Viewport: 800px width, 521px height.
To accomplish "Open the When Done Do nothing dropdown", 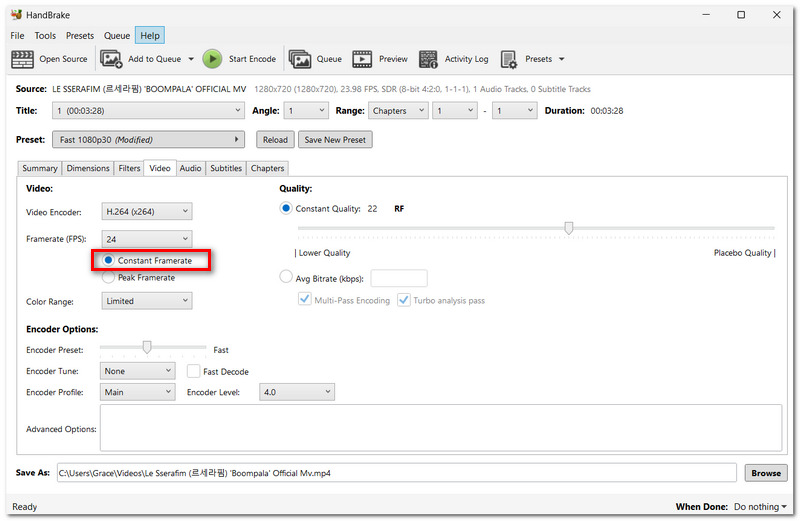I will point(760,507).
